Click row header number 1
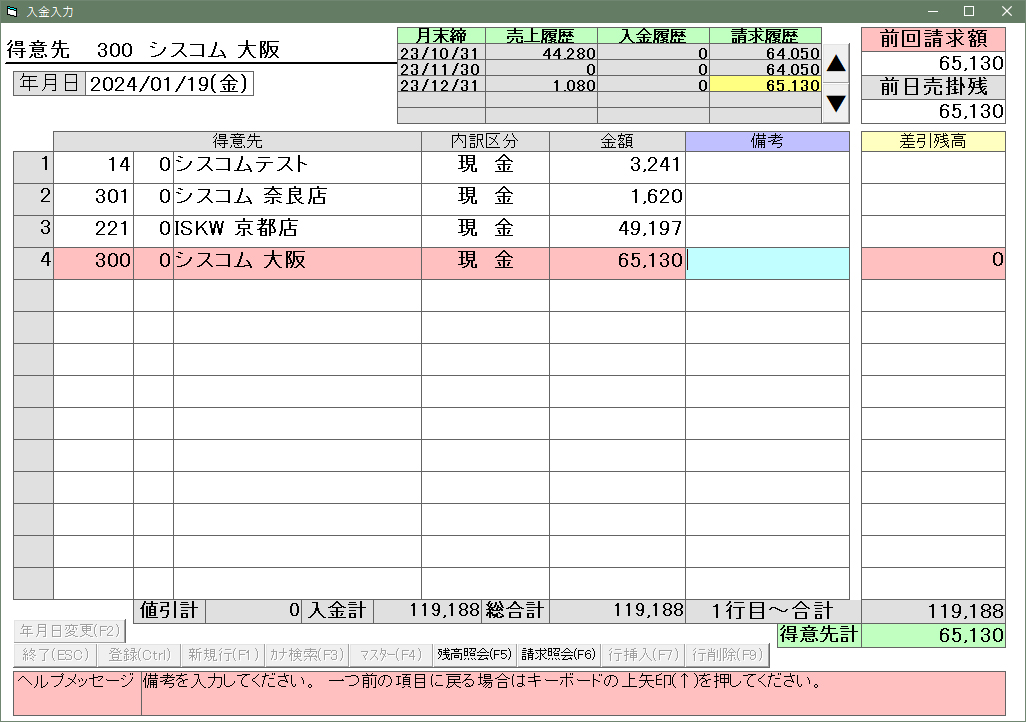Viewport: 1026px width, 722px height. click(33, 167)
